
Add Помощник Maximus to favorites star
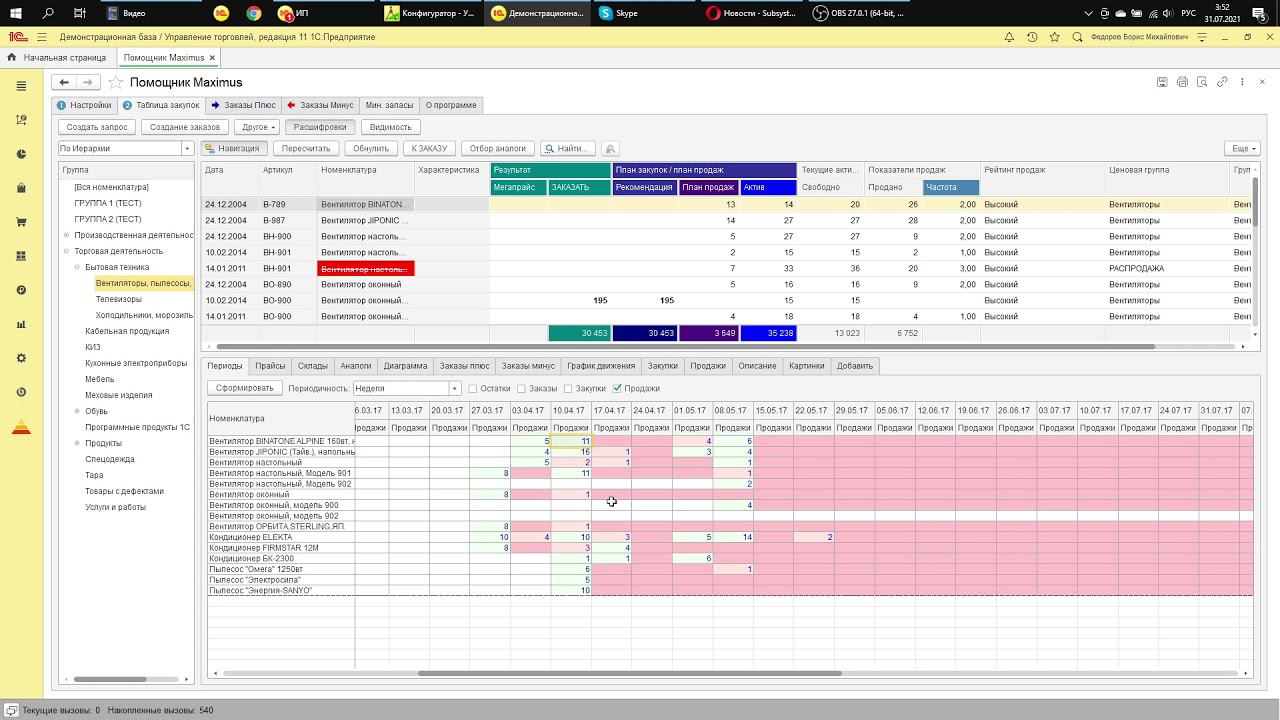(115, 82)
